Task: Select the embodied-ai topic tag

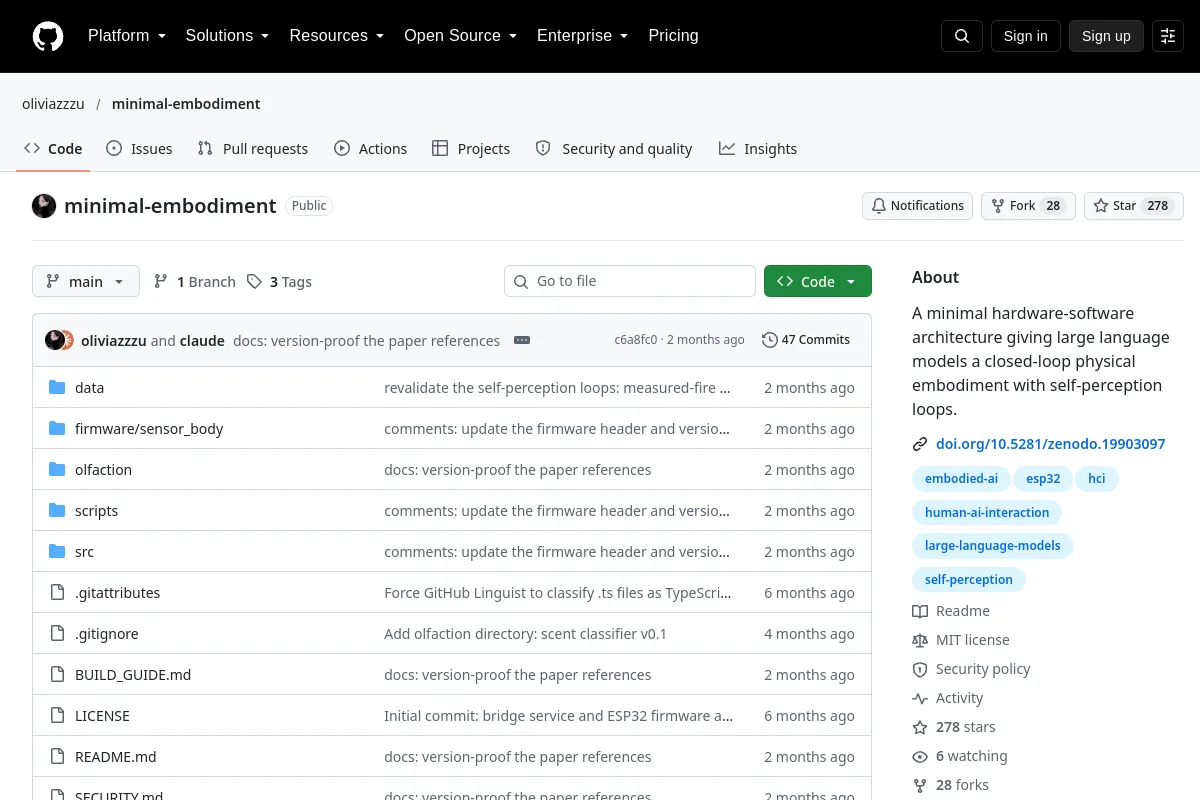Action: pyautogui.click(x=961, y=479)
